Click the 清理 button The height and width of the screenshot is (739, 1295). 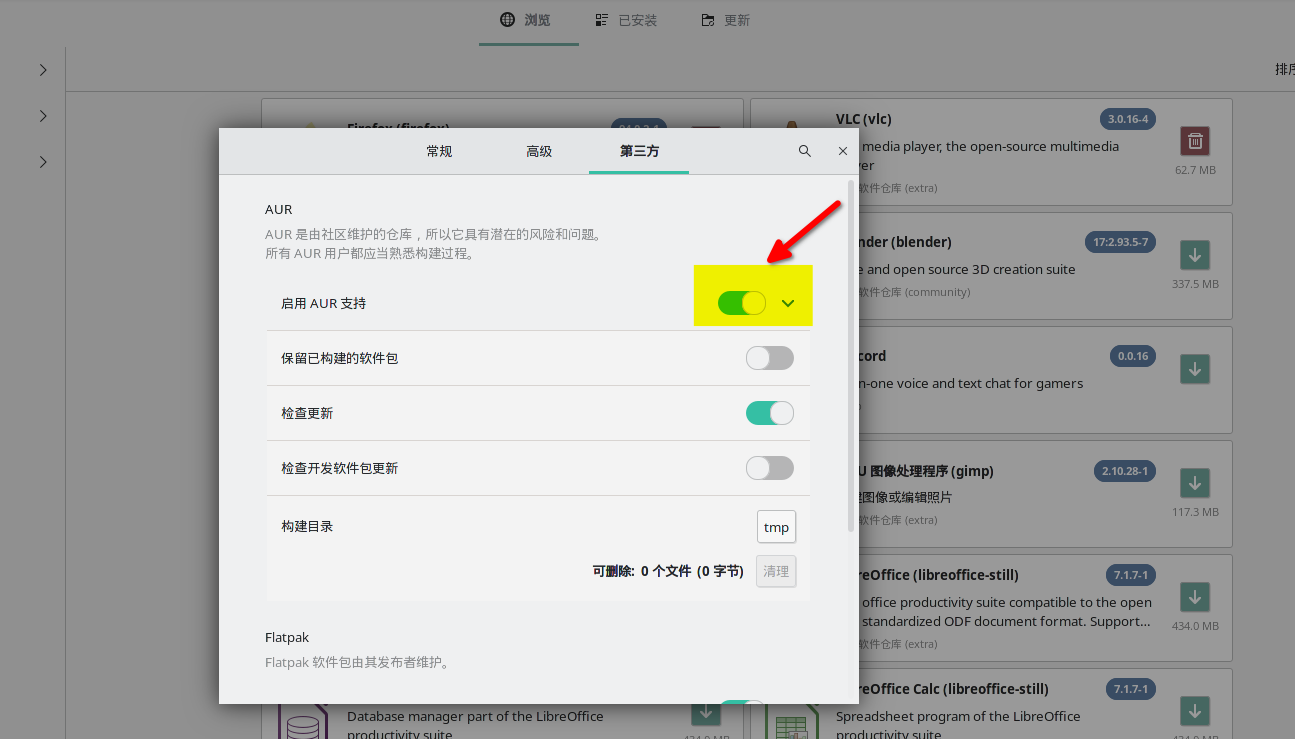776,571
